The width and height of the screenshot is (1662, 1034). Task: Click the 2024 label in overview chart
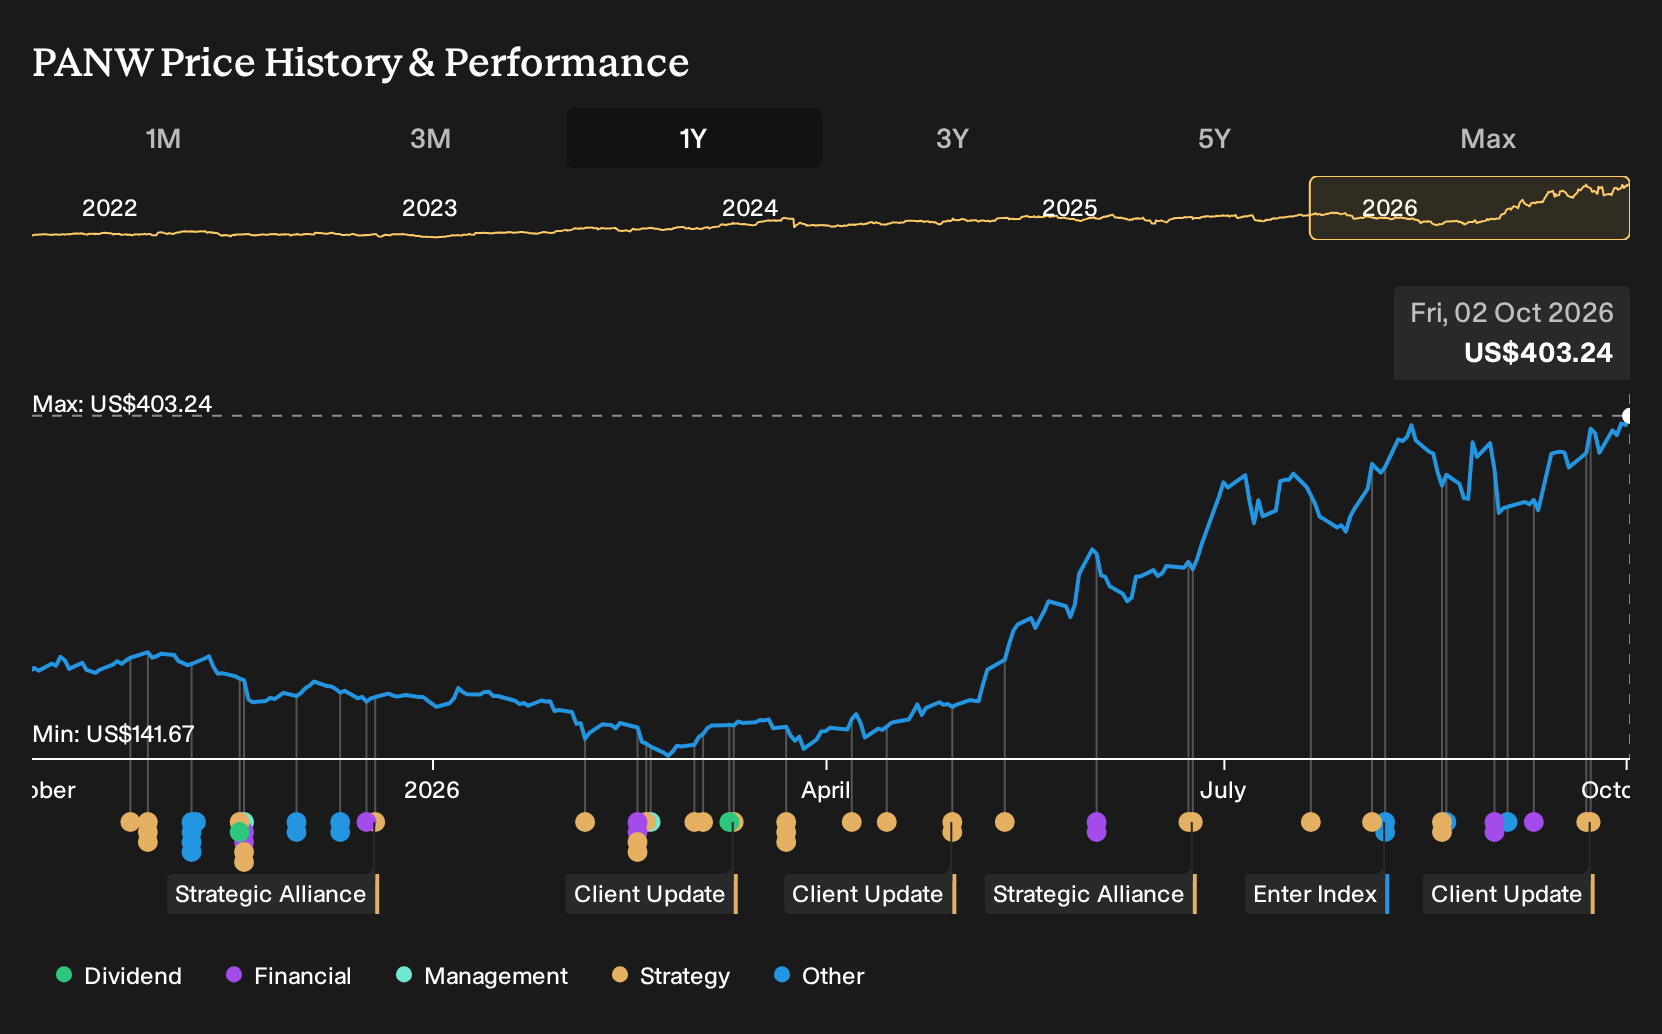point(750,208)
